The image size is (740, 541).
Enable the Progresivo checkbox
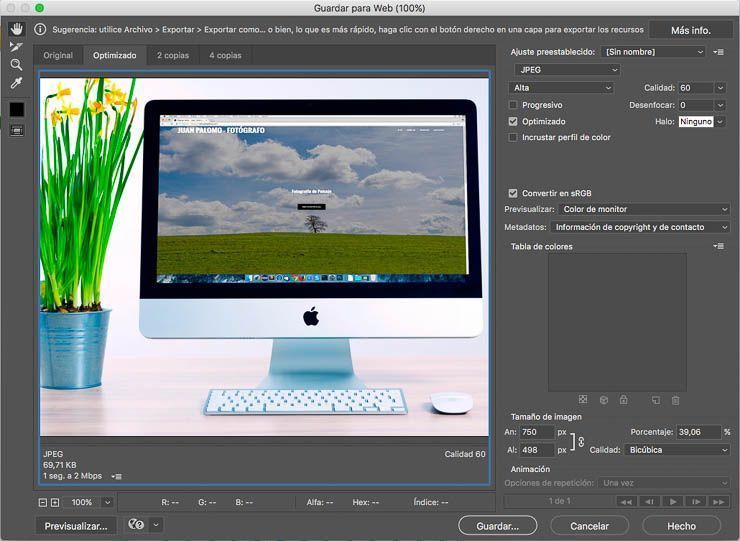pyautogui.click(x=513, y=105)
